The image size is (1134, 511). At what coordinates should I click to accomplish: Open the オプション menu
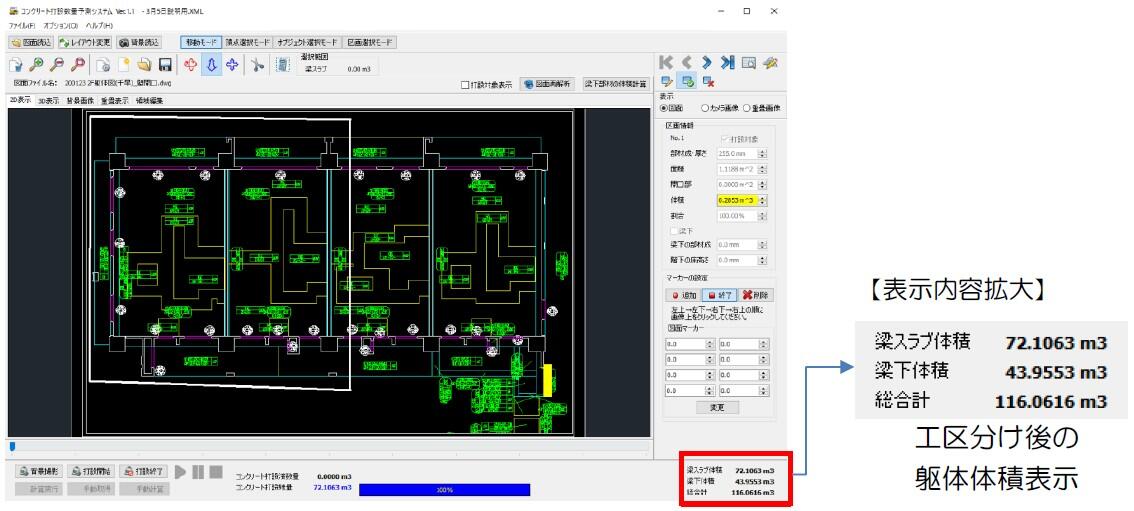click(60, 25)
